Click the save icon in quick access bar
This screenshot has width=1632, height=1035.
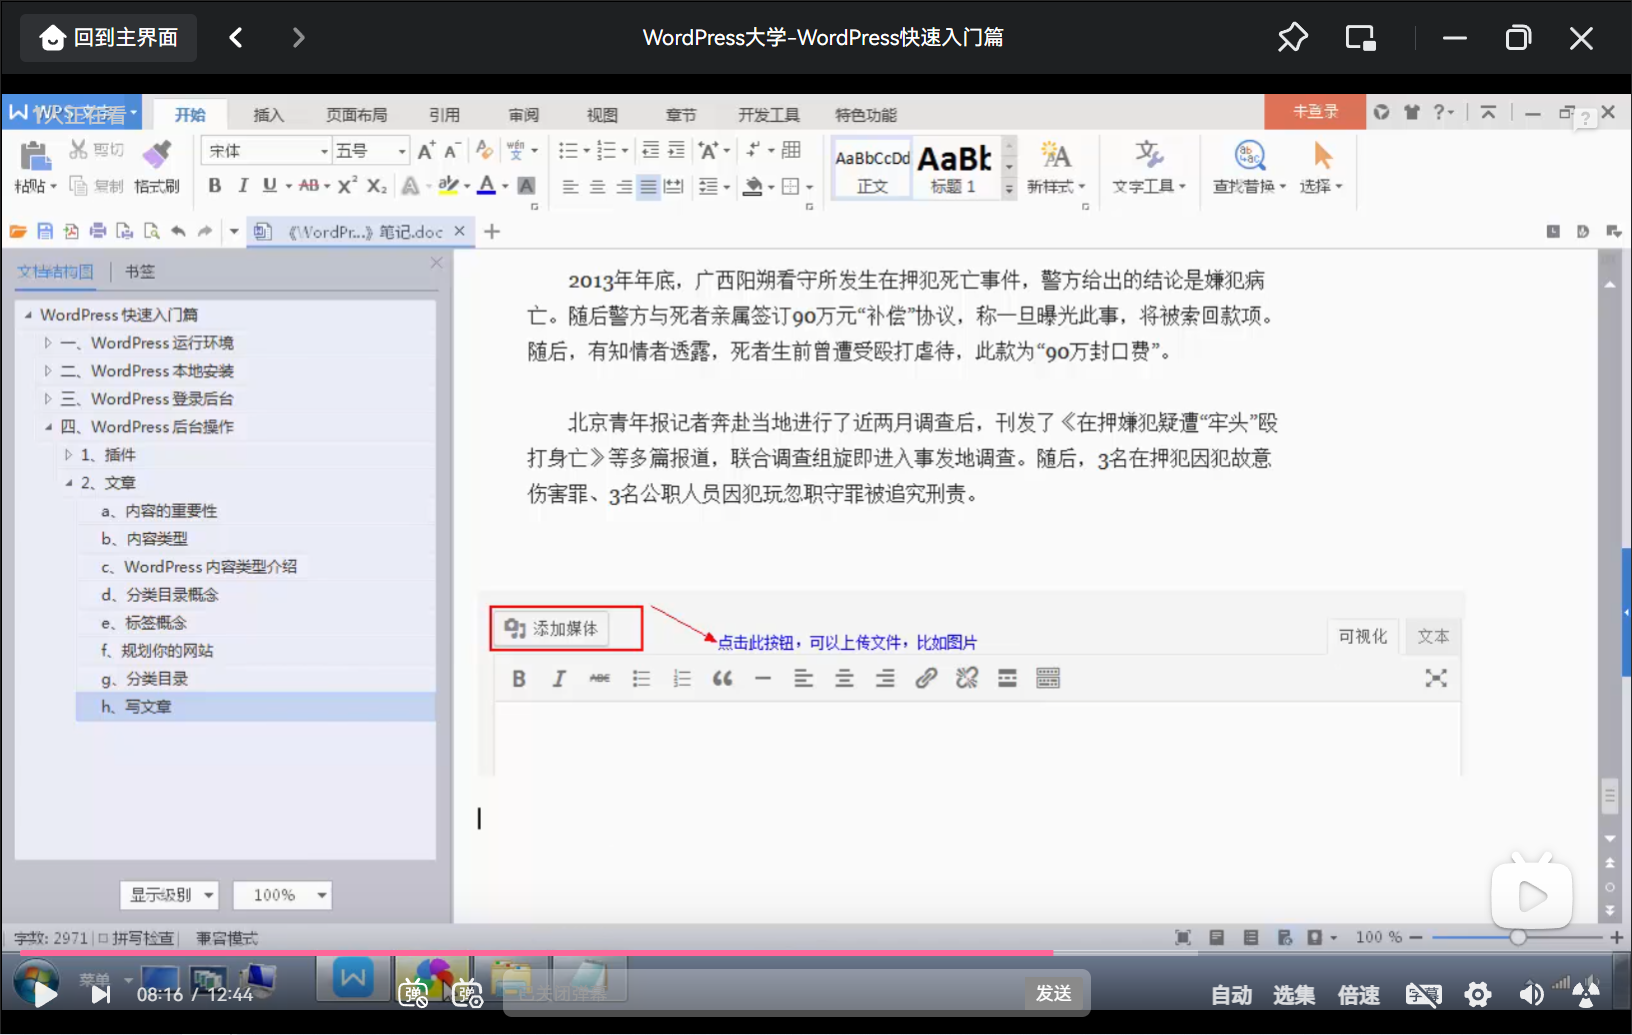[45, 231]
